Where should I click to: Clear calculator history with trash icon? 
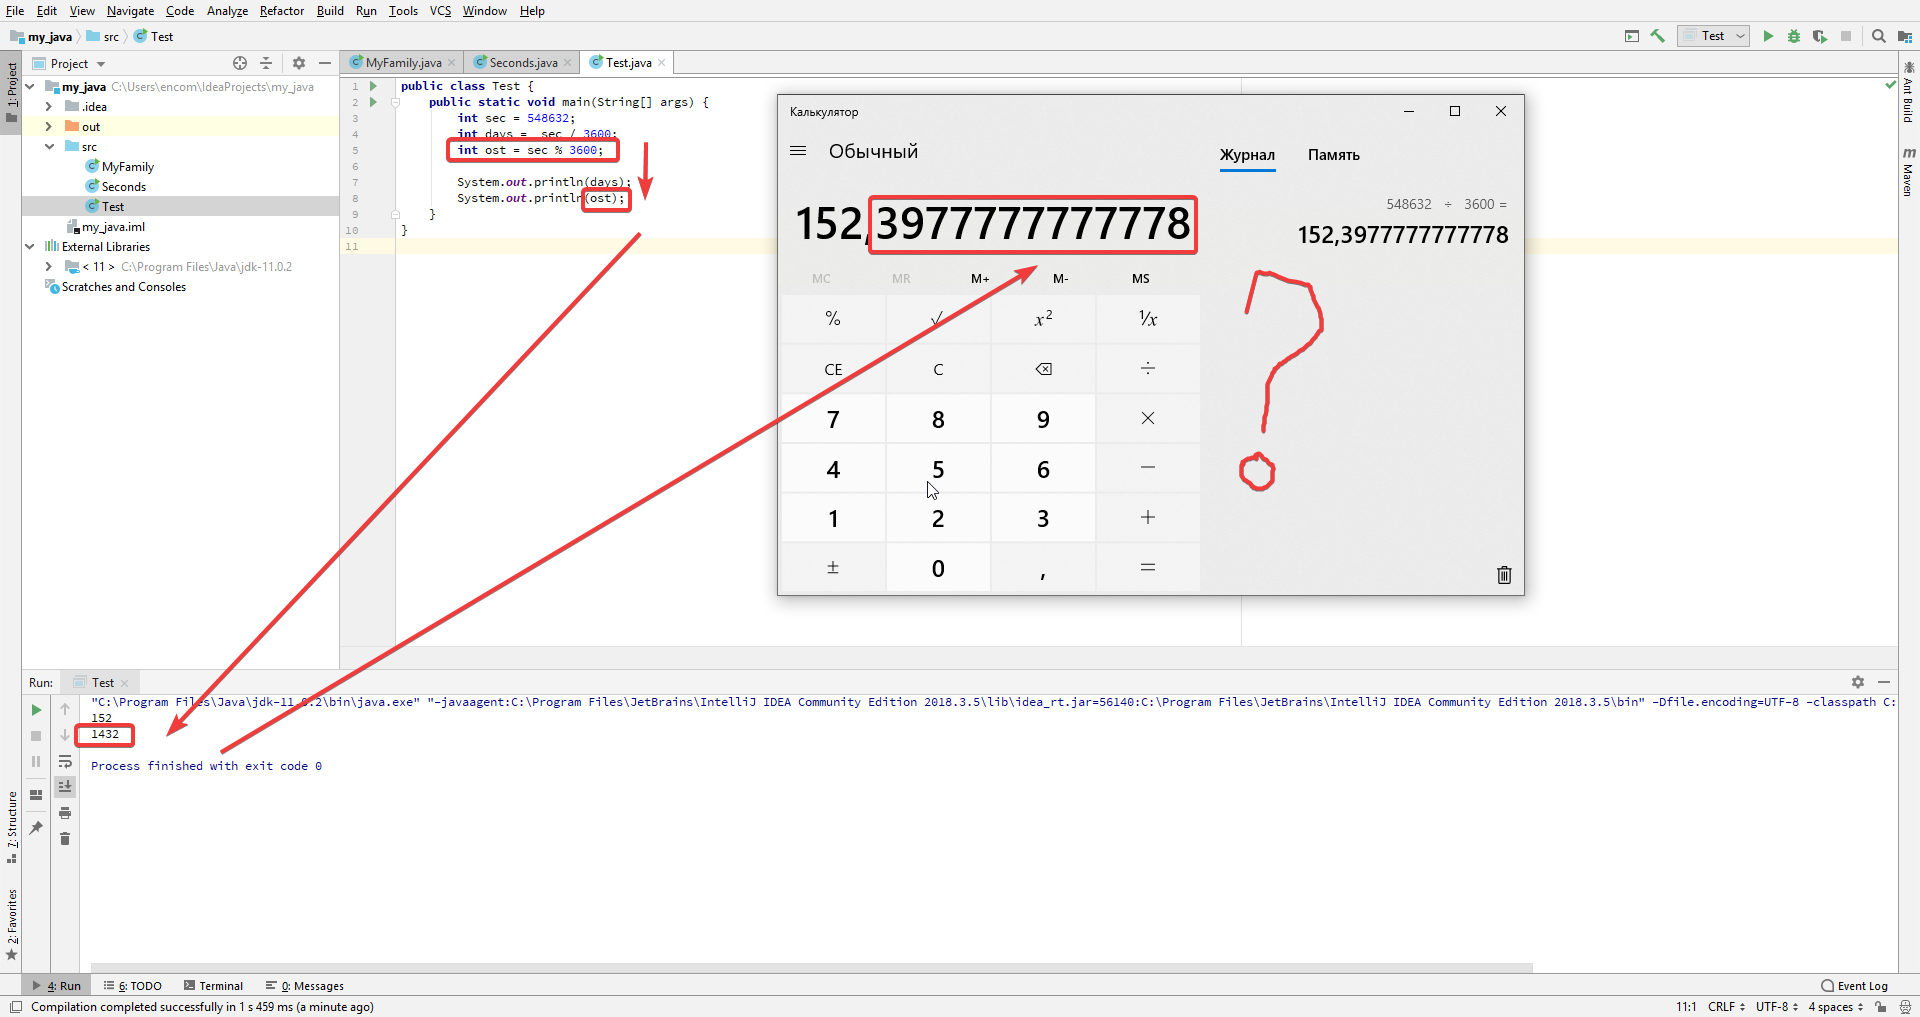pos(1504,575)
